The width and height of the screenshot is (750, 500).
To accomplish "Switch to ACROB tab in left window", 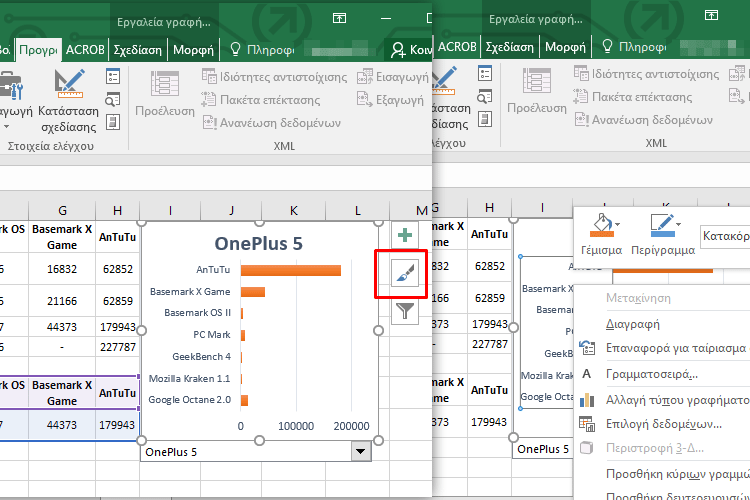I will (85, 50).
